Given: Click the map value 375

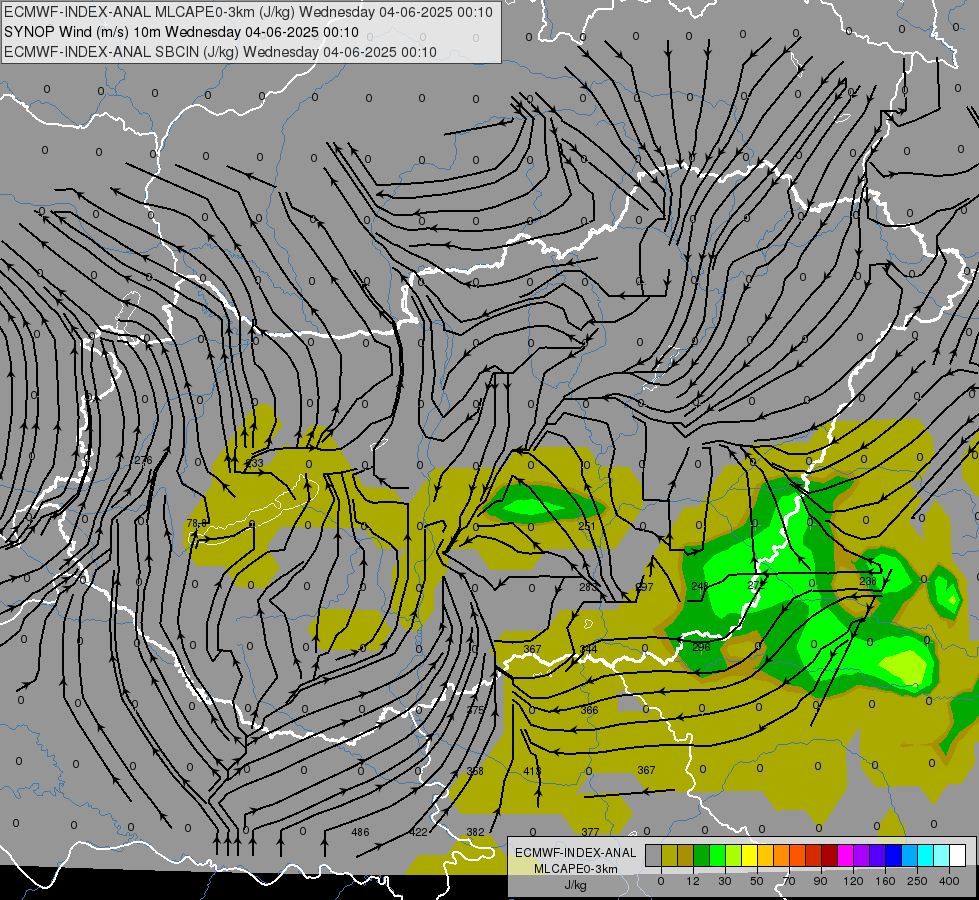Looking at the screenshot, I should point(476,710).
